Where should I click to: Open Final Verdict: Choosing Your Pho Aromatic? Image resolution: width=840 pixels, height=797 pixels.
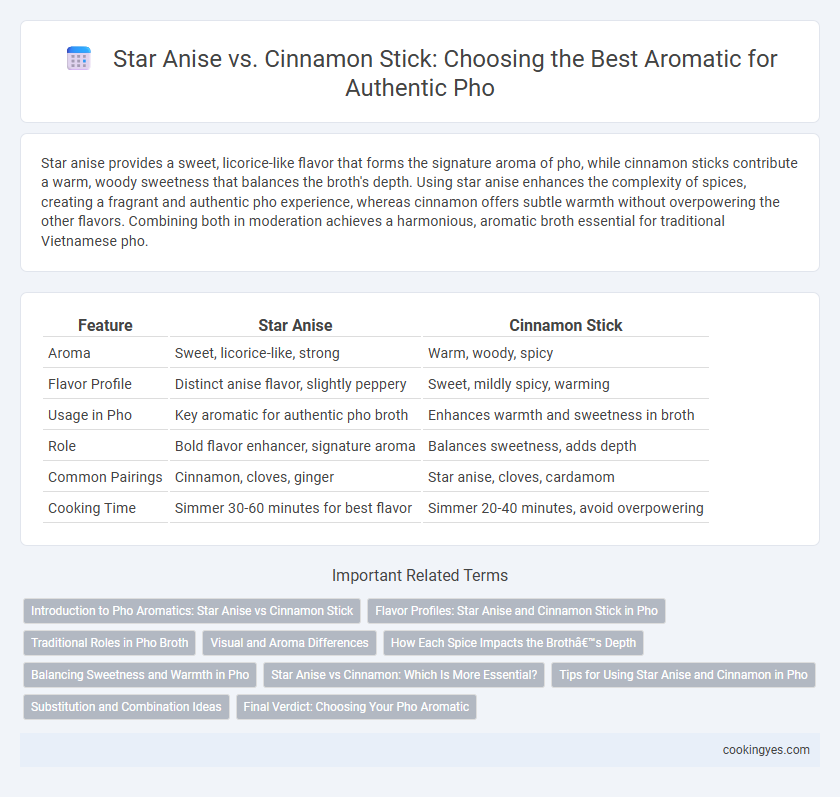[356, 707]
